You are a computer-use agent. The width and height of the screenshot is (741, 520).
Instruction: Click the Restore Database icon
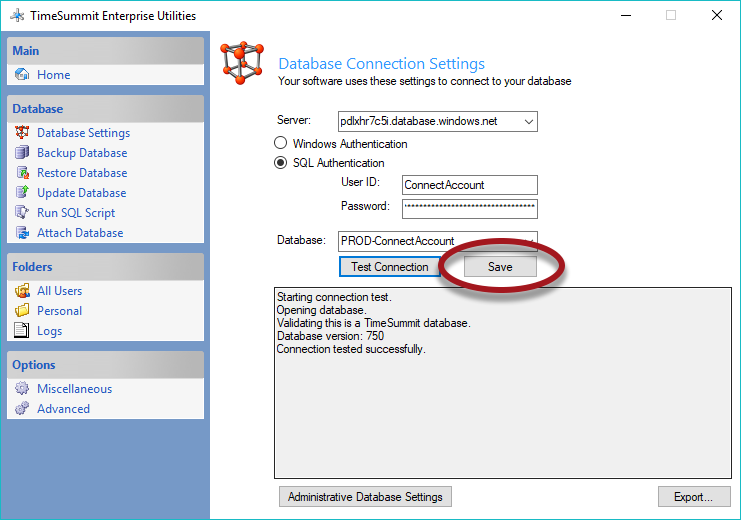tap(22, 173)
